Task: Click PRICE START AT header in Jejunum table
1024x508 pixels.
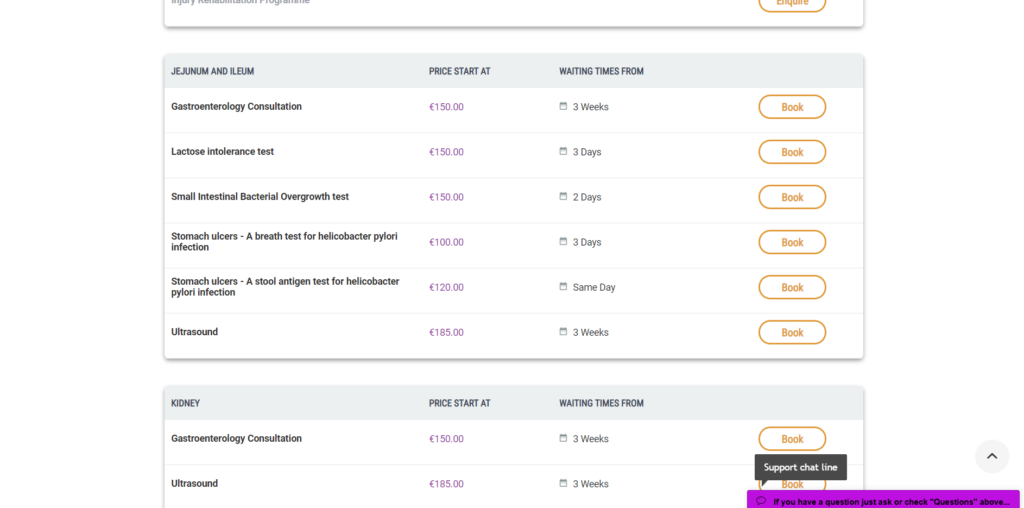Action: [460, 71]
